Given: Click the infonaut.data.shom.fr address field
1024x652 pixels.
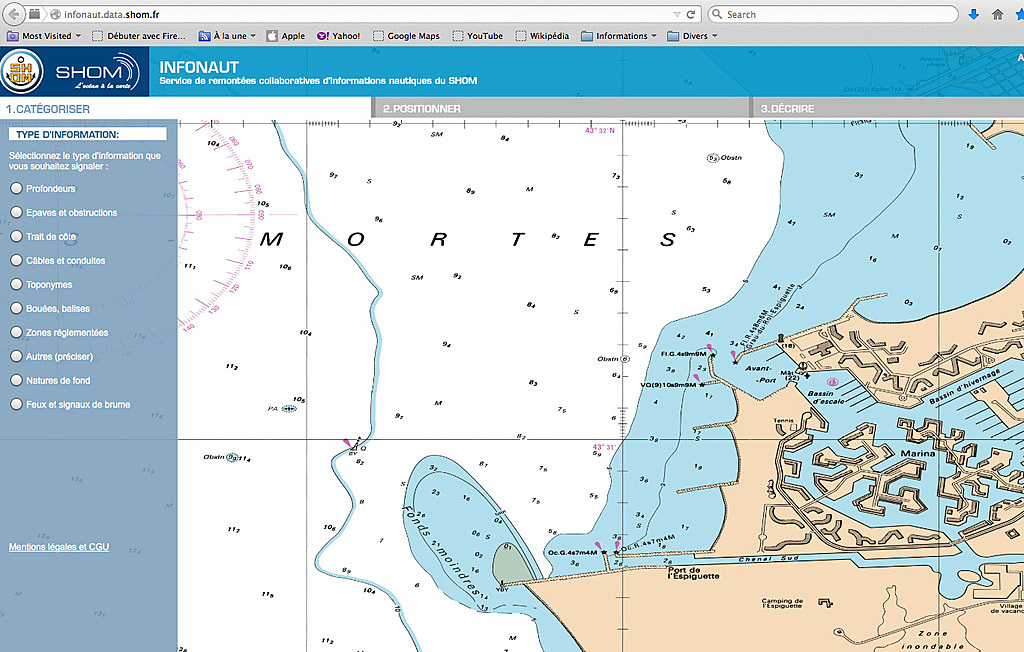Looking at the screenshot, I should pyautogui.click(x=366, y=14).
